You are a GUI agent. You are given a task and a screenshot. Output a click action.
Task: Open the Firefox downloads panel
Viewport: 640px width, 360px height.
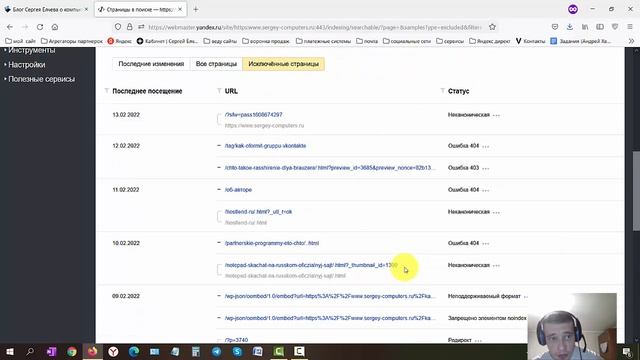click(x=570, y=27)
